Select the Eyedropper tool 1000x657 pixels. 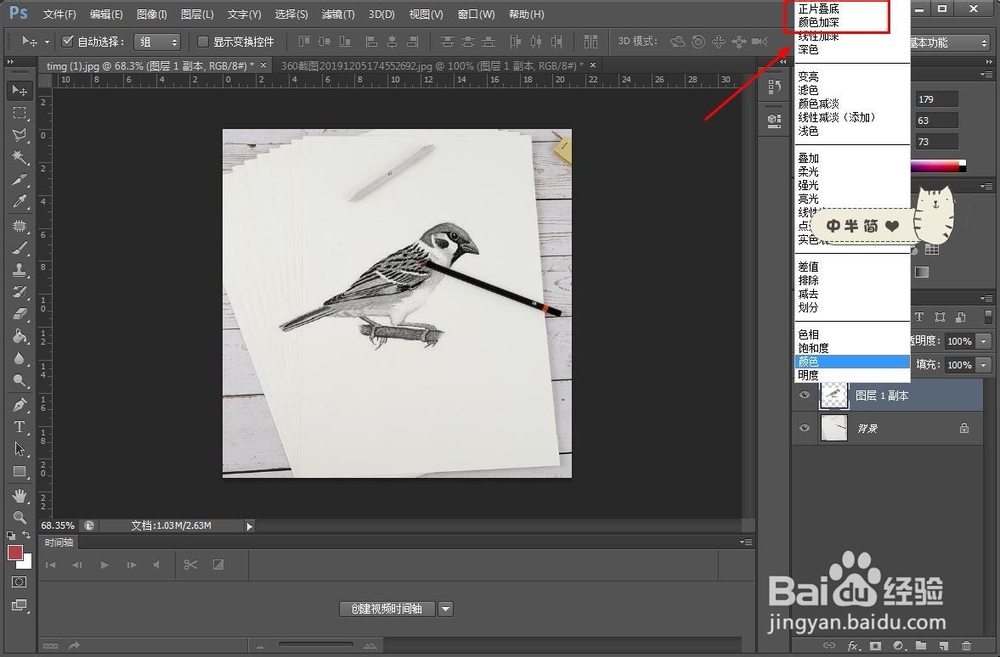[19, 202]
